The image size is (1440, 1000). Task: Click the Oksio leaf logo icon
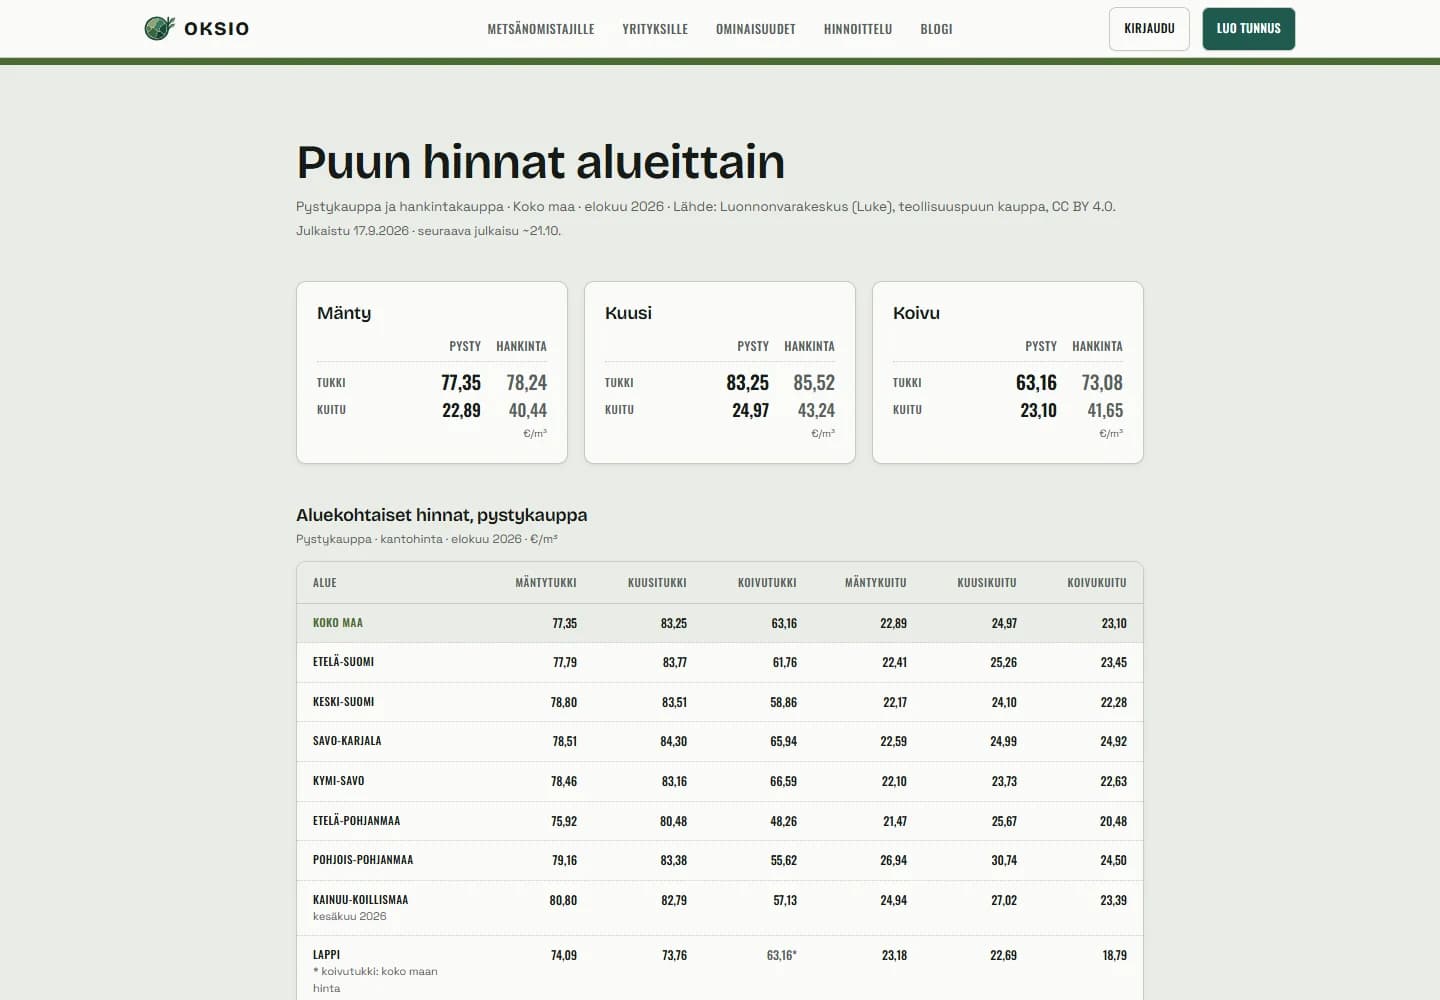[159, 28]
